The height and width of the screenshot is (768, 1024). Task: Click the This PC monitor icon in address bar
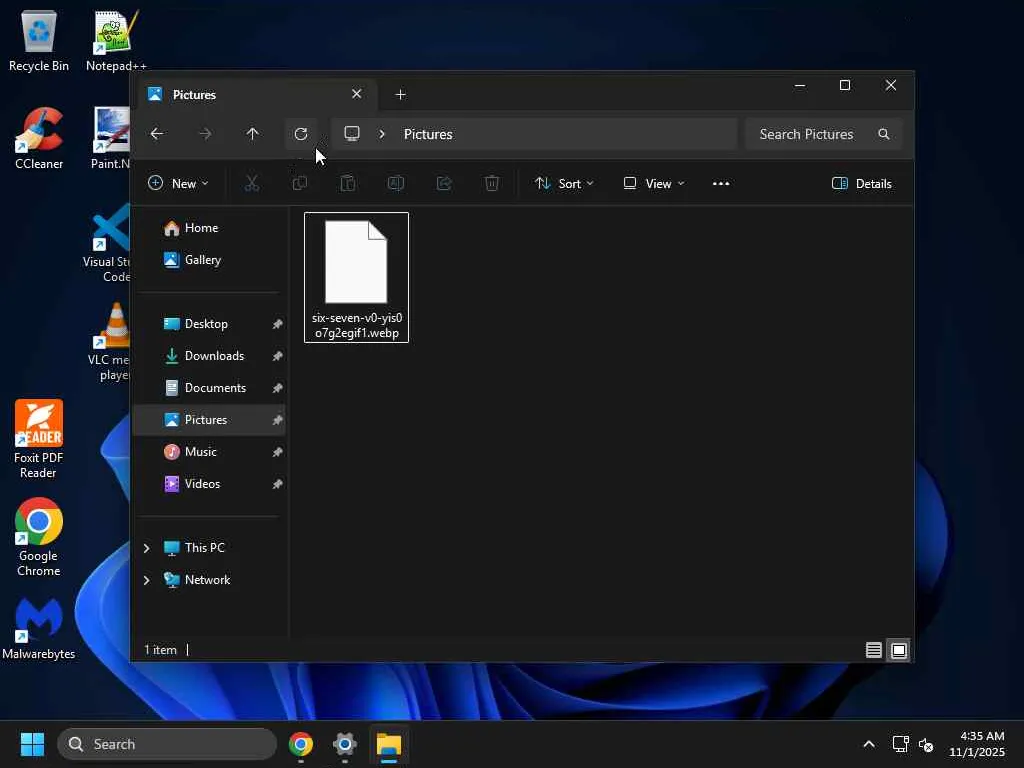[352, 134]
